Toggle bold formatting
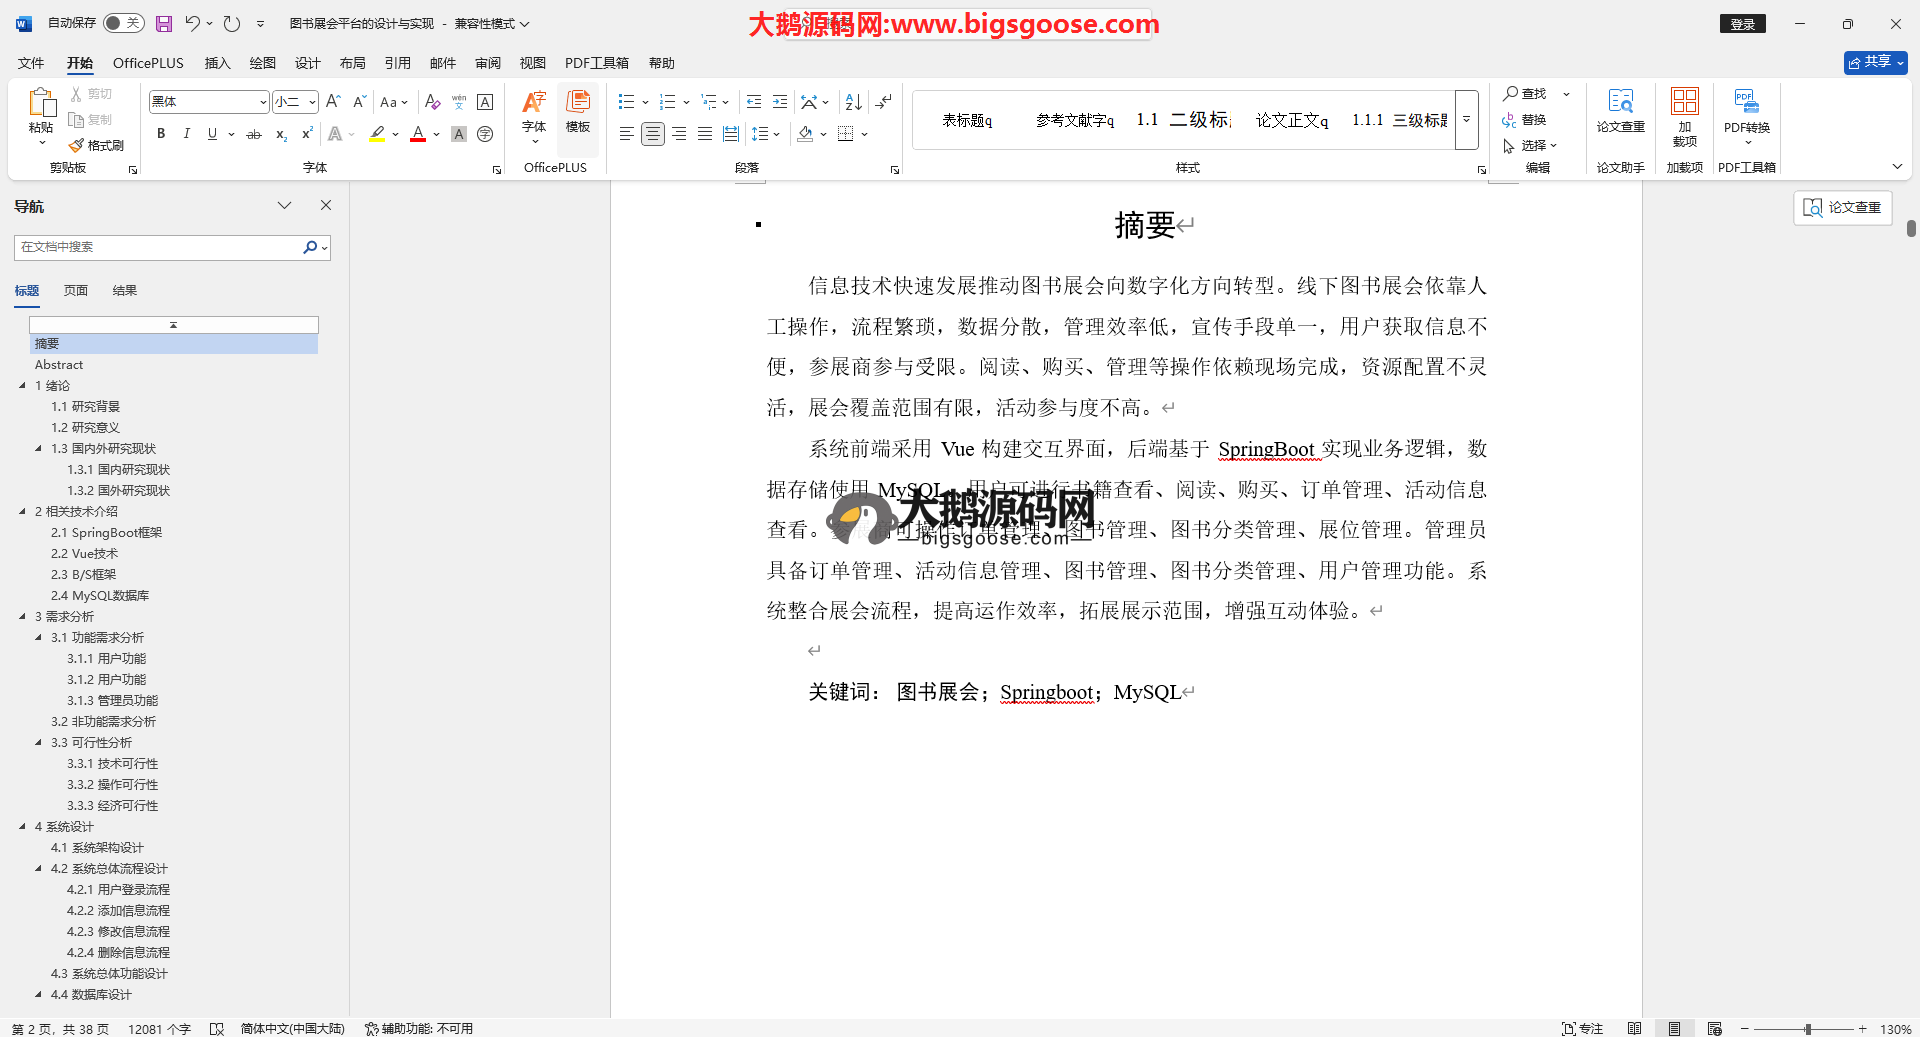The image size is (1920, 1037). [161, 134]
